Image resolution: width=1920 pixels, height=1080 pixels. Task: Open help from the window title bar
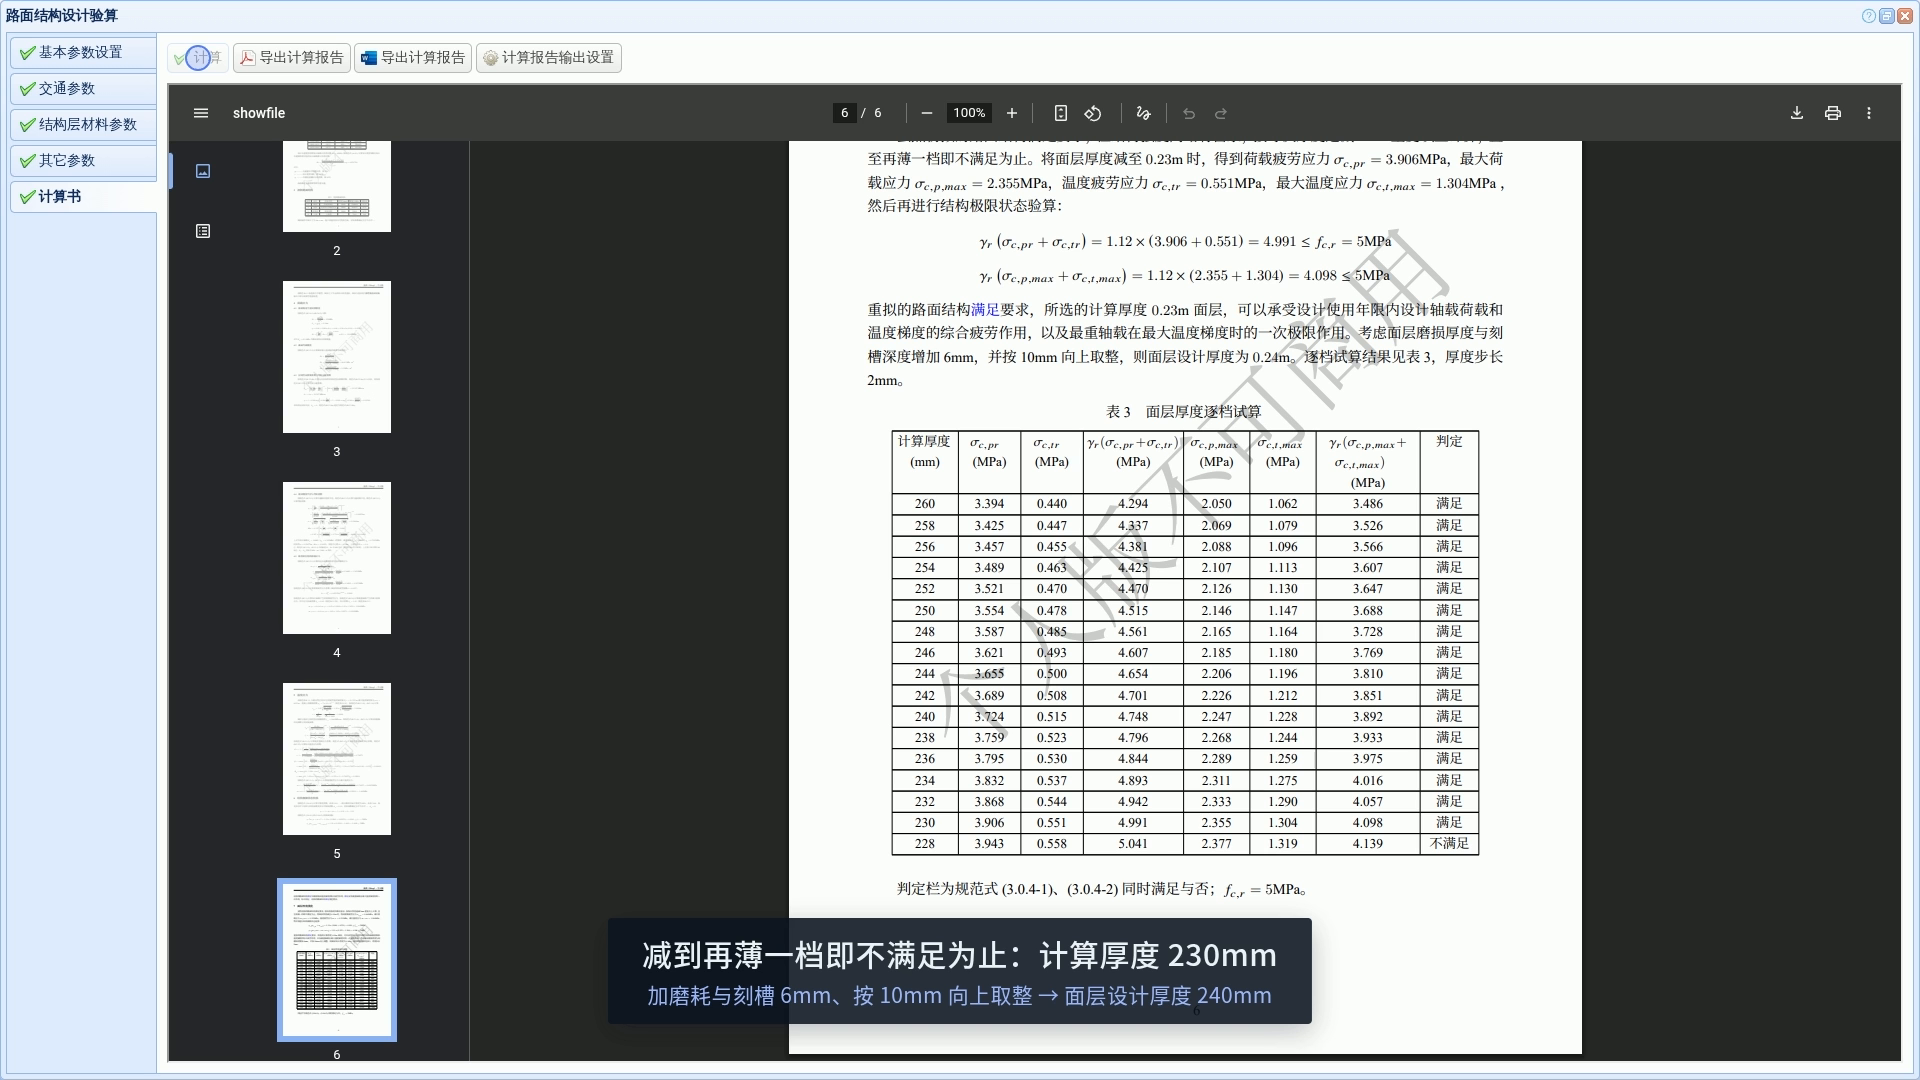pyautogui.click(x=1868, y=16)
